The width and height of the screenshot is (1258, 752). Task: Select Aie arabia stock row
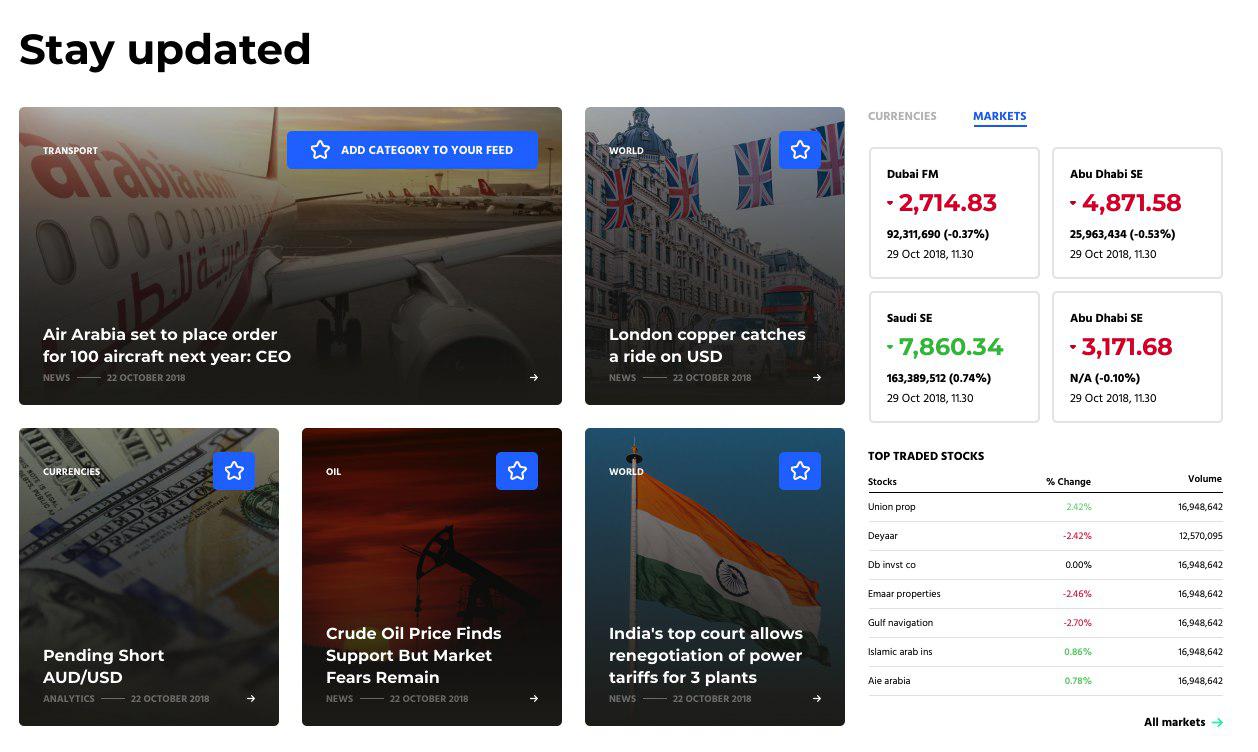click(1045, 681)
